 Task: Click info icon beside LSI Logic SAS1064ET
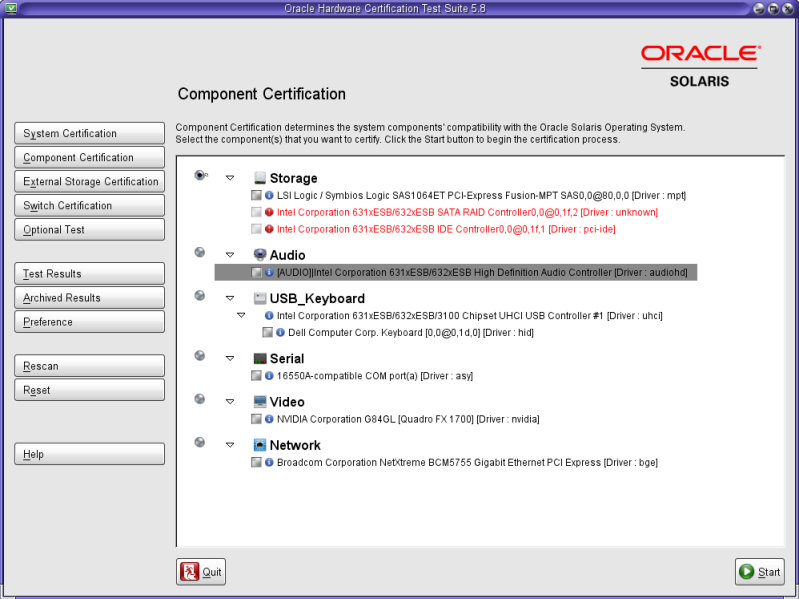(269, 195)
